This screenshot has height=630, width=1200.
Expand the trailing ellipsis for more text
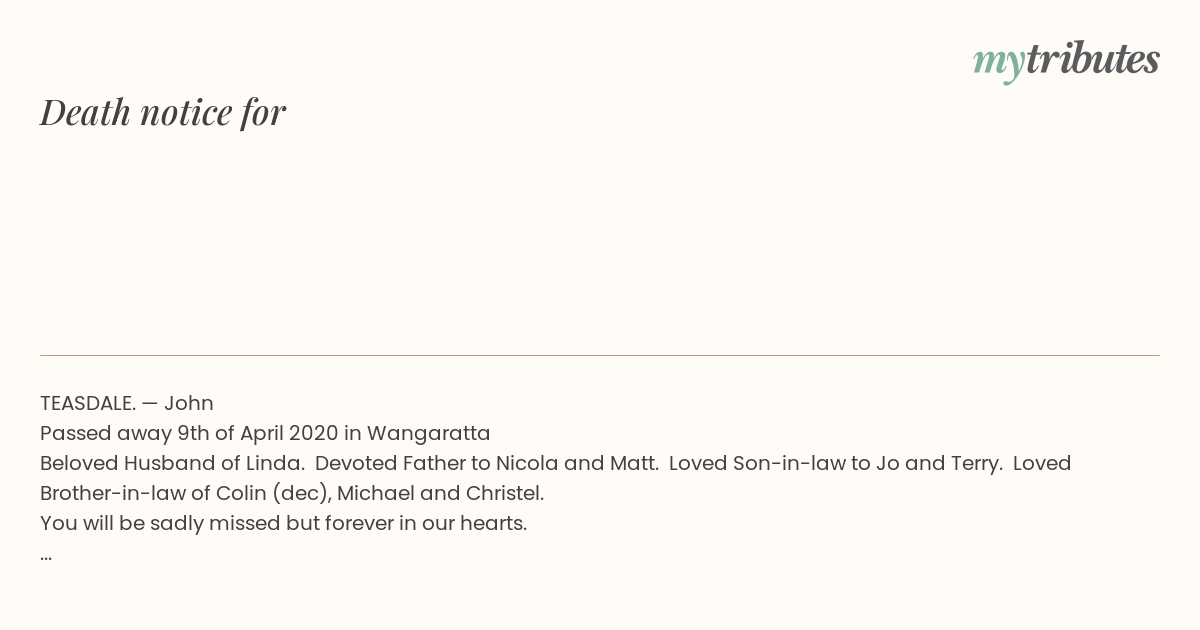pos(46,555)
